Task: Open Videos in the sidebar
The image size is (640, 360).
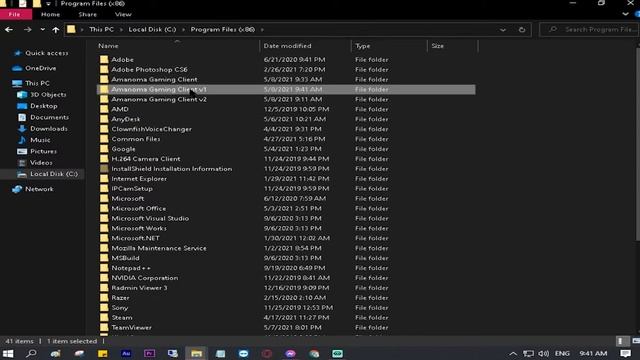Action: click(35, 163)
